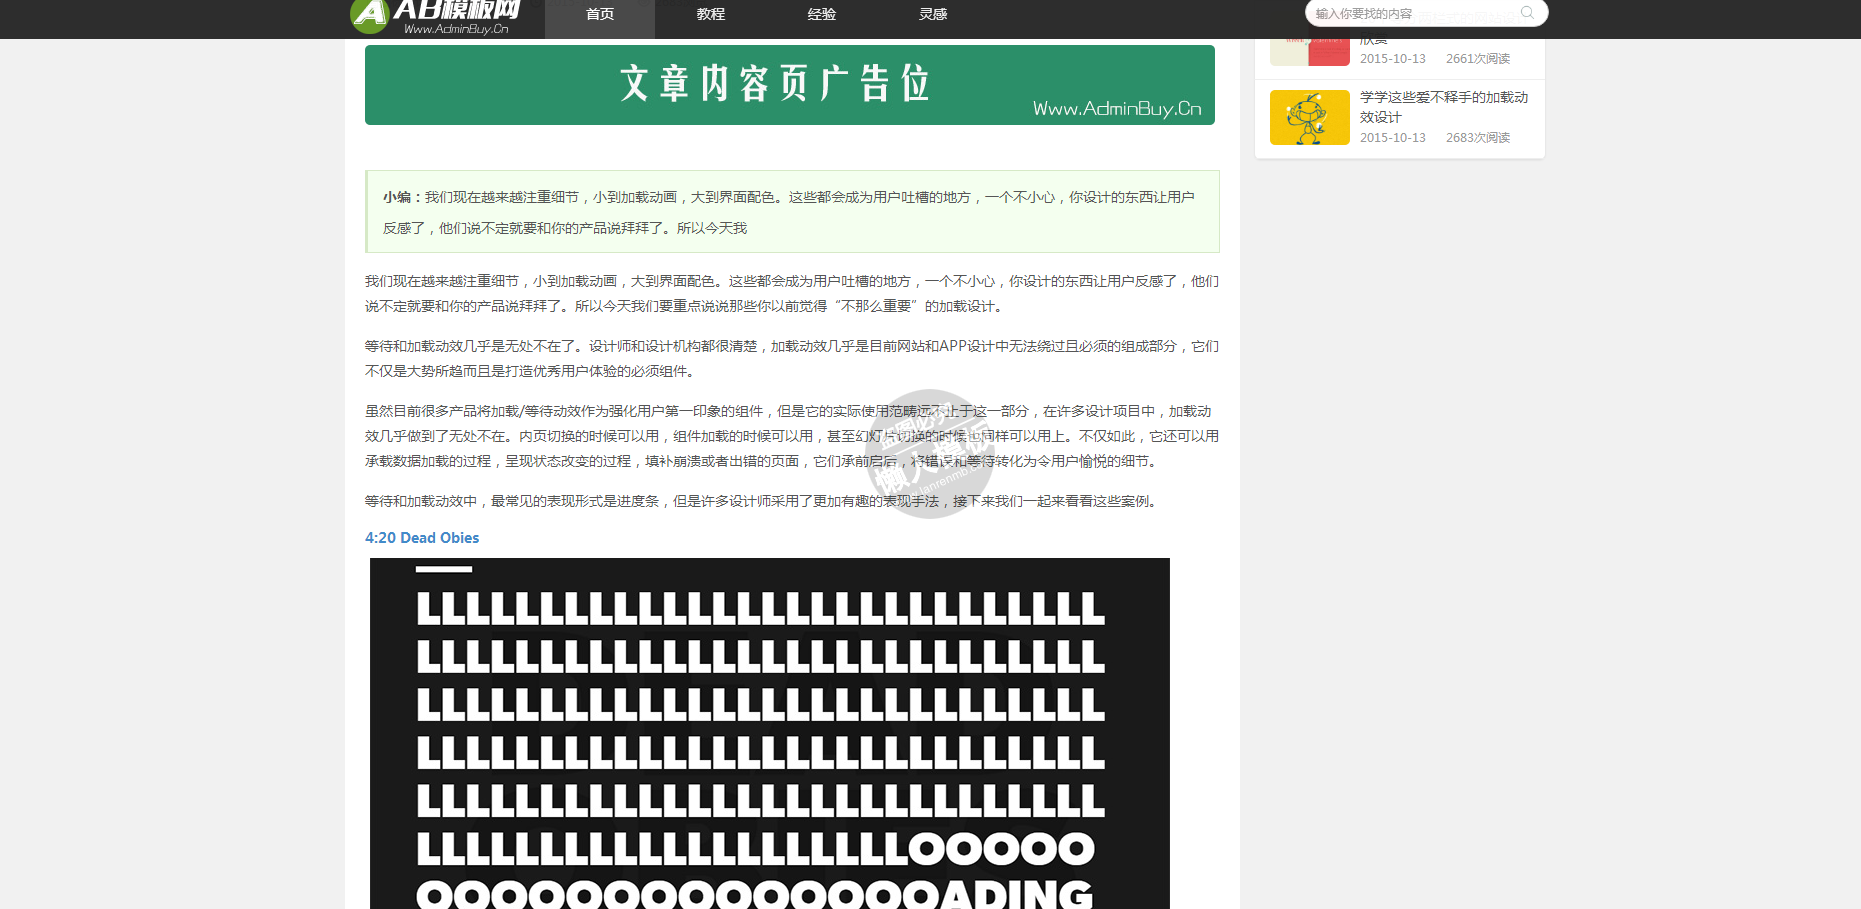The height and width of the screenshot is (909, 1861).
Task: Click the LOADING animation image
Action: (x=770, y=733)
